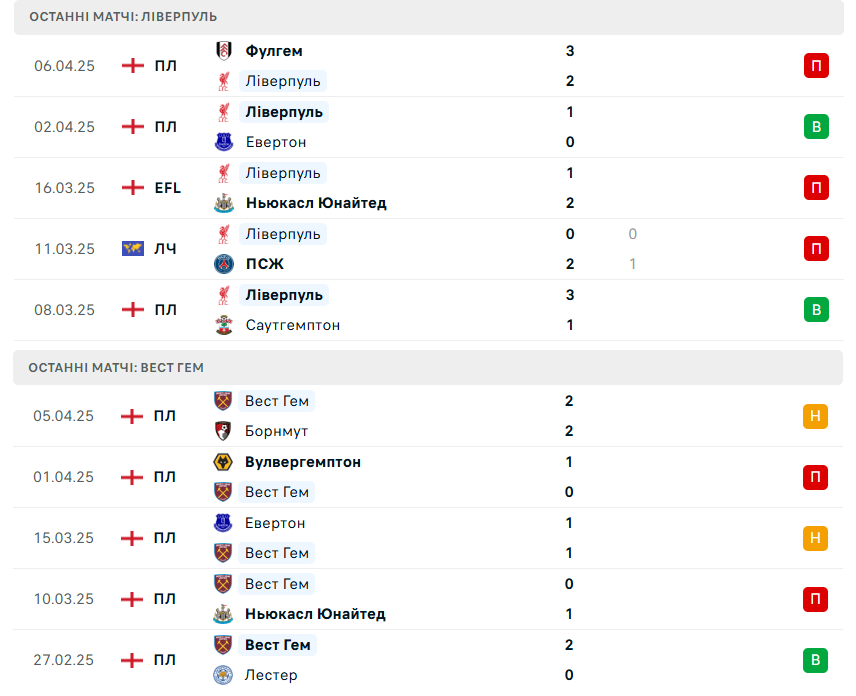The image size is (856, 696).
Task: Click orange draw badge for Bournemouth match
Action: (x=815, y=416)
